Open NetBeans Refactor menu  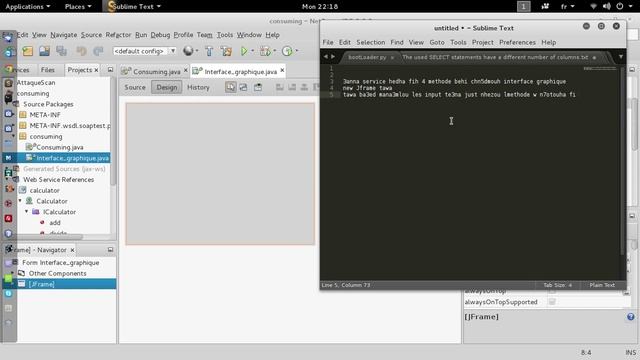point(118,35)
